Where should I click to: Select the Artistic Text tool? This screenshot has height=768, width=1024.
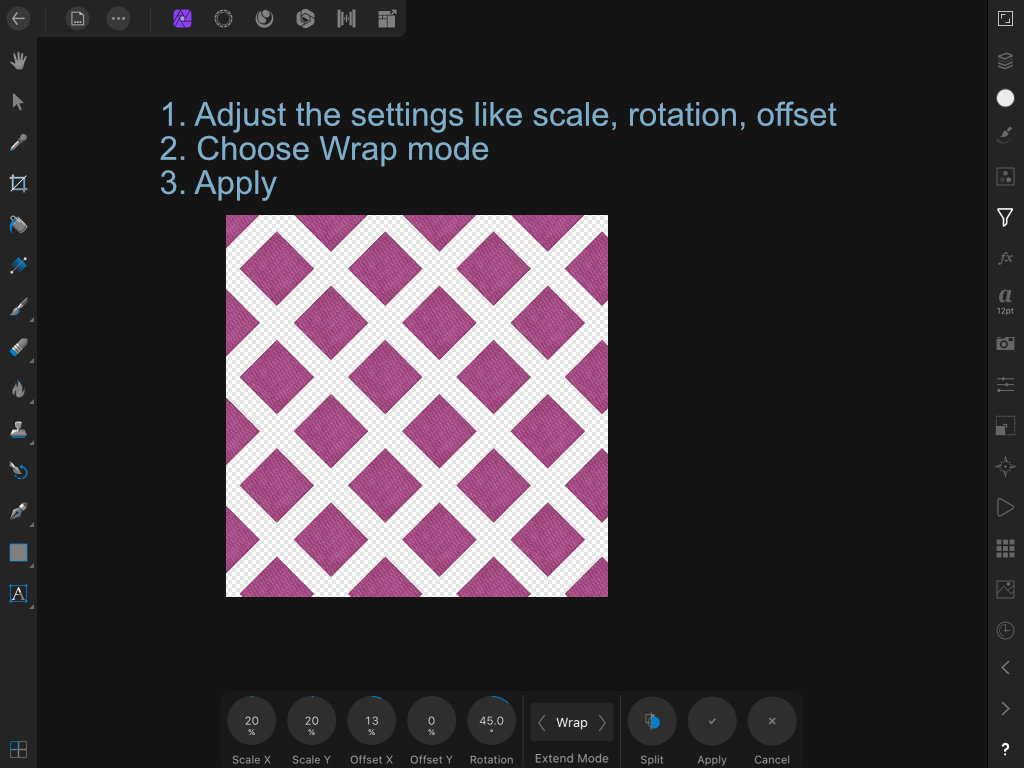coord(18,594)
